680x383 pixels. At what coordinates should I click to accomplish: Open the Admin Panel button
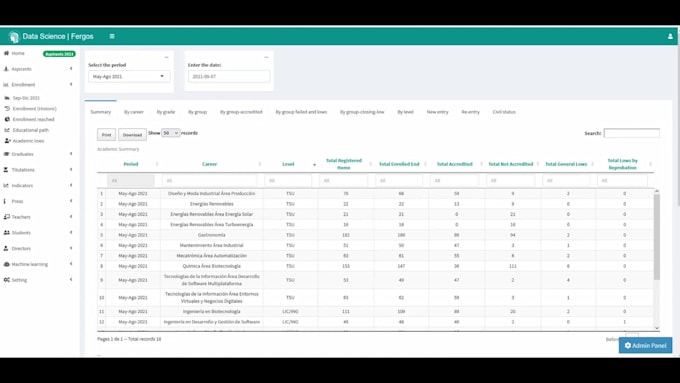[645, 346]
